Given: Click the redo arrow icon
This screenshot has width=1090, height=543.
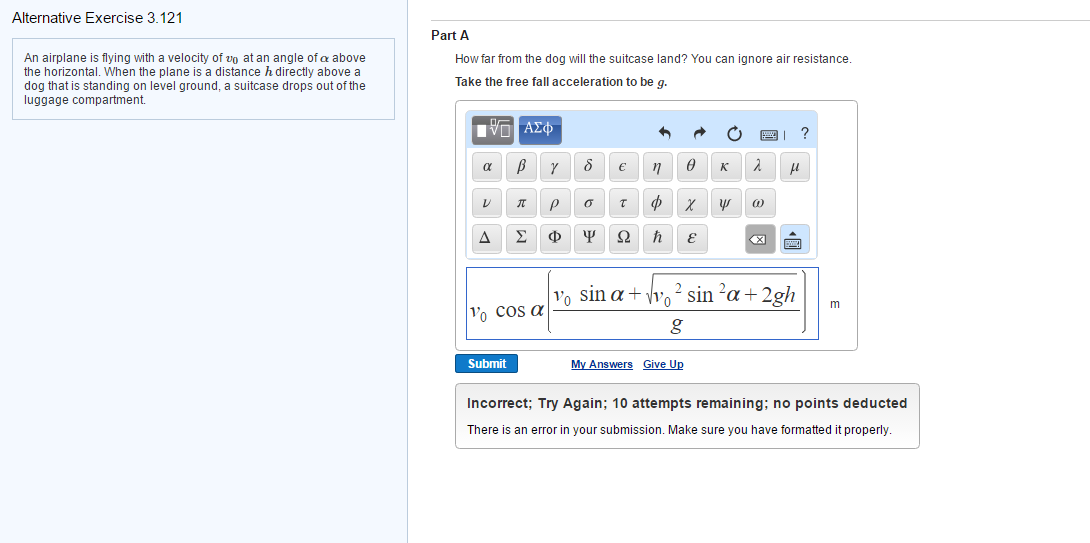Looking at the screenshot, I should pyautogui.click(x=700, y=132).
